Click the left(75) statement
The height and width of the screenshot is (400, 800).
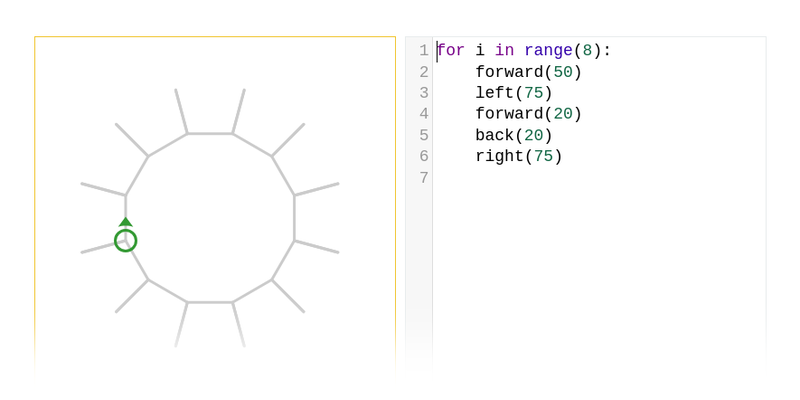tap(513, 93)
